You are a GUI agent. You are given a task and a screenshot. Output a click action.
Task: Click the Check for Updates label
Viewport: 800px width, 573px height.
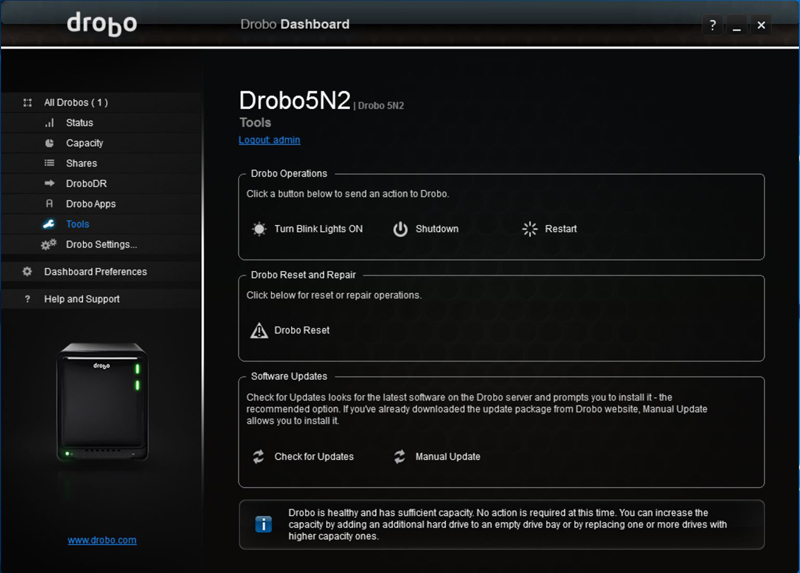[314, 457]
